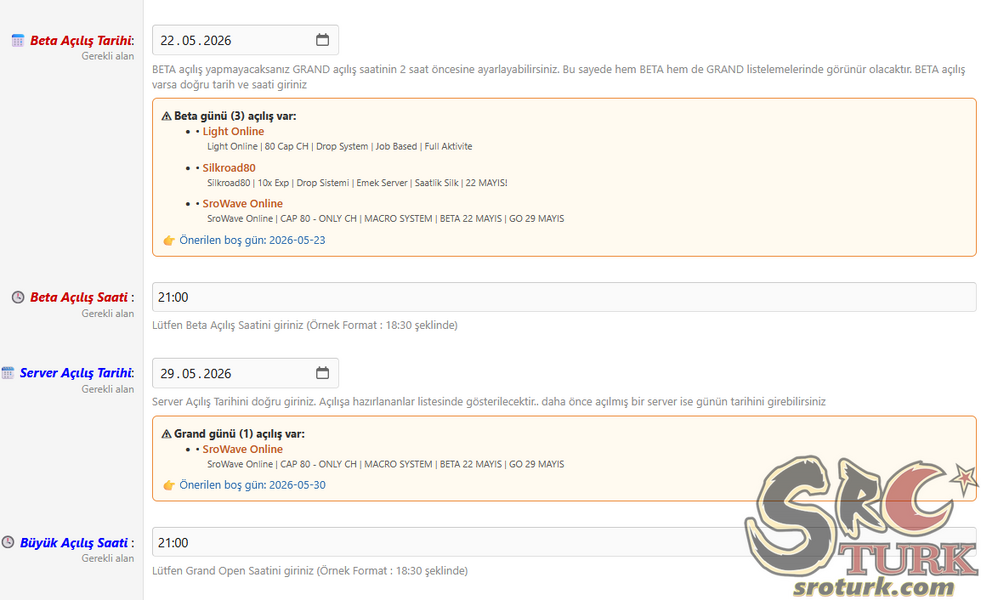981x600 pixels.
Task: Click clock icon beside Beta Açılış Saati label
Action: pyautogui.click(x=18, y=297)
